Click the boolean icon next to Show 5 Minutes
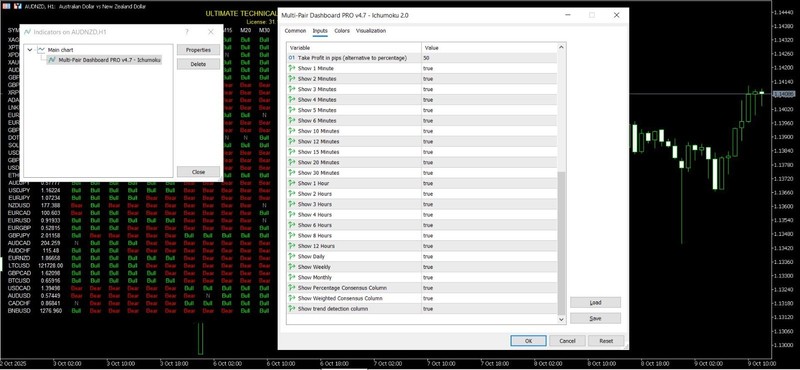The width and height of the screenshot is (800, 370). pyautogui.click(x=292, y=110)
